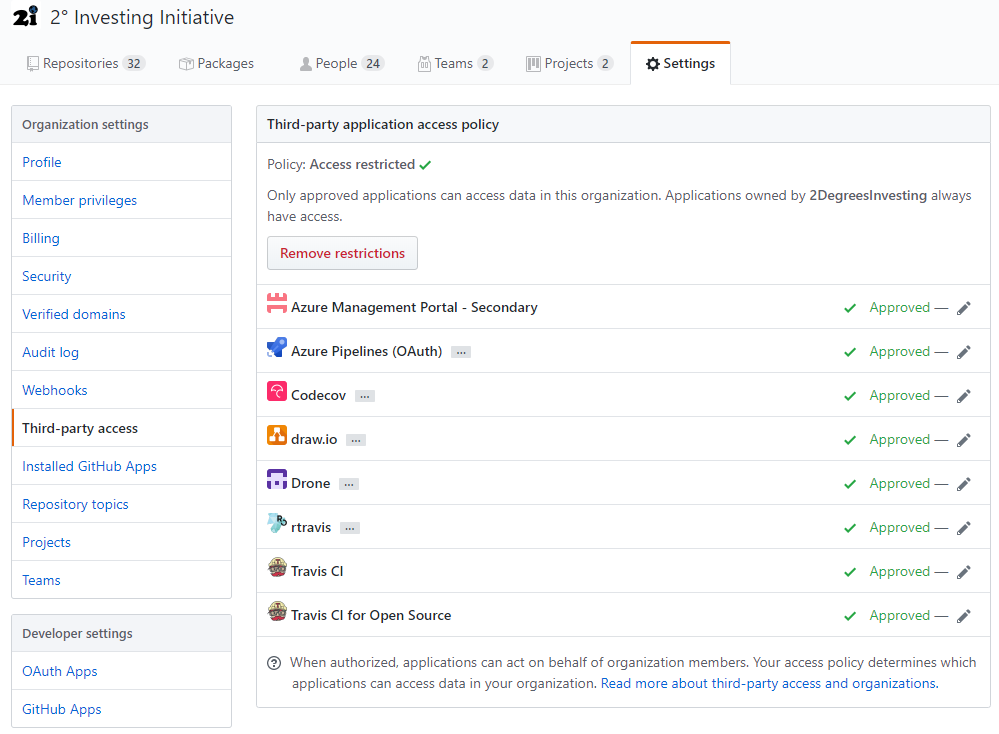Click the draw.io app icon

[277, 435]
